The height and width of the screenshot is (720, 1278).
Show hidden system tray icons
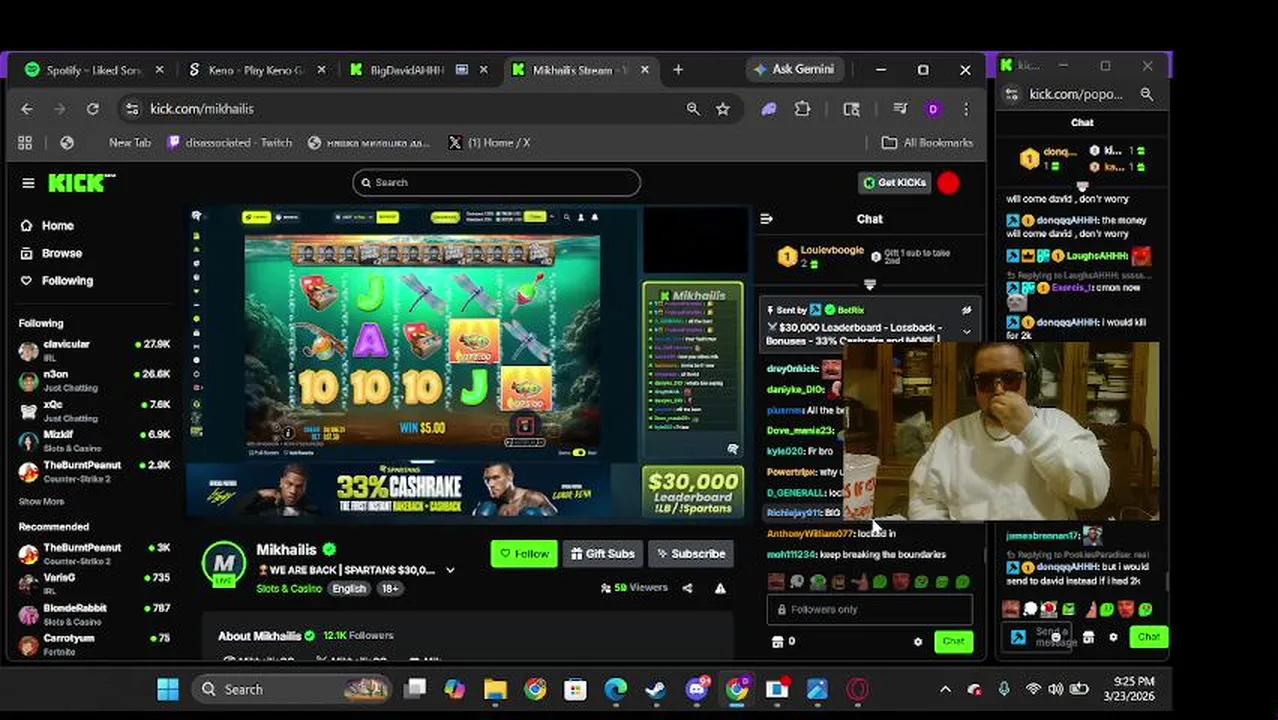[x=945, y=689]
